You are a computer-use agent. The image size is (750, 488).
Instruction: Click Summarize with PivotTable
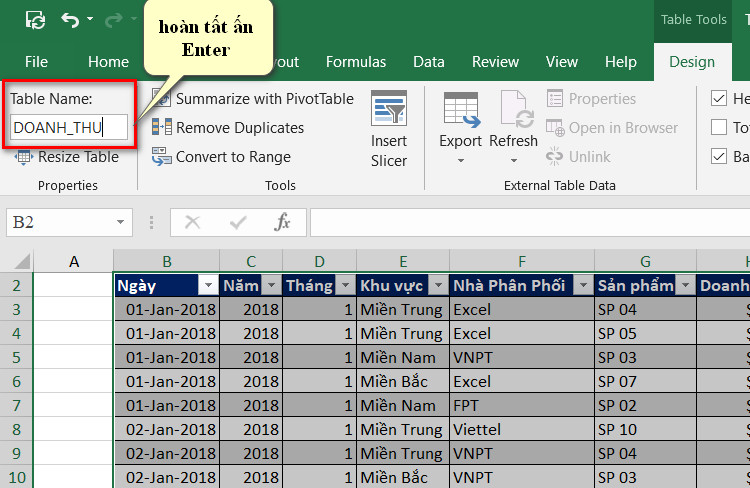click(253, 99)
